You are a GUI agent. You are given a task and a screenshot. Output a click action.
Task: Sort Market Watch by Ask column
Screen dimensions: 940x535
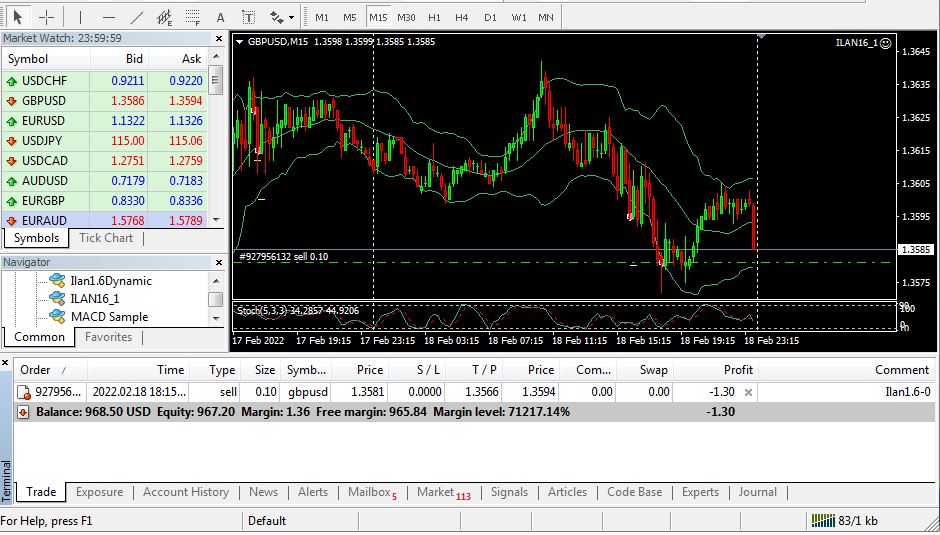coord(177,59)
